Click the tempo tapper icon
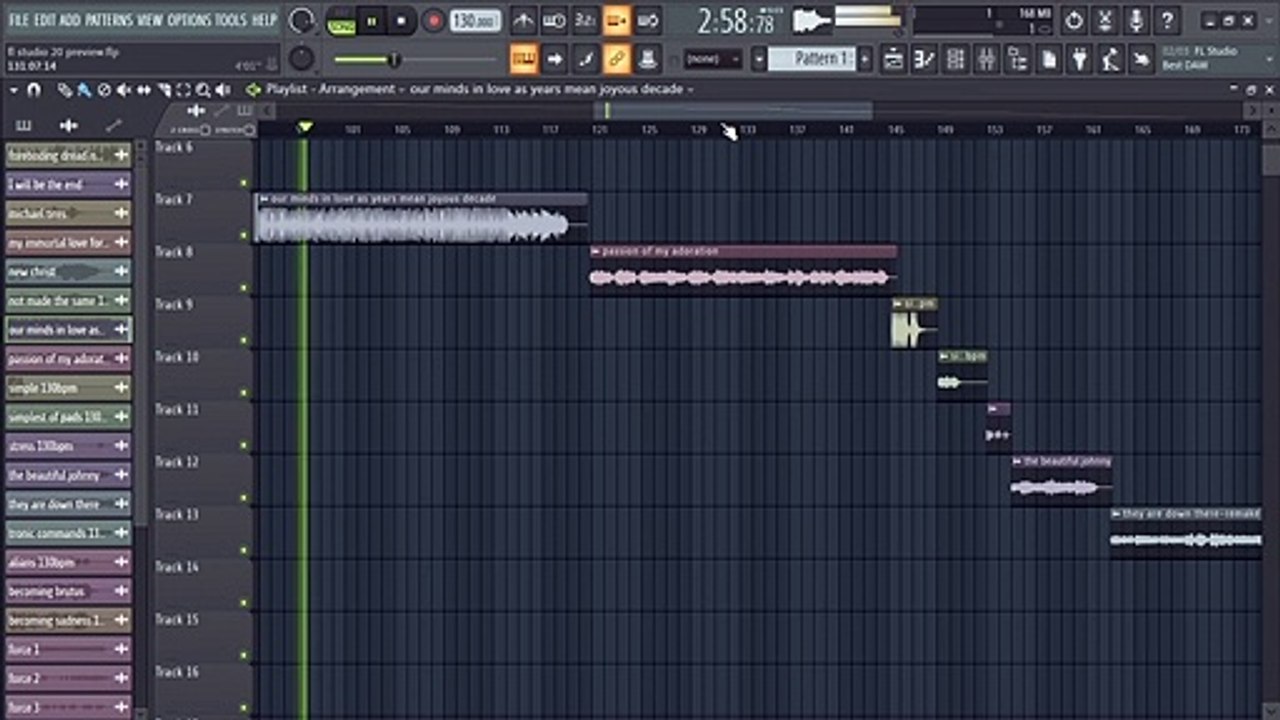This screenshot has height=720, width=1280. (1111, 59)
